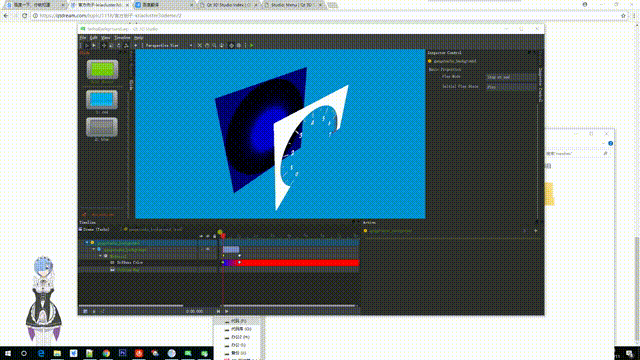
Task: Click the horizontal scrollbar under timeline tree
Action: pos(131,305)
